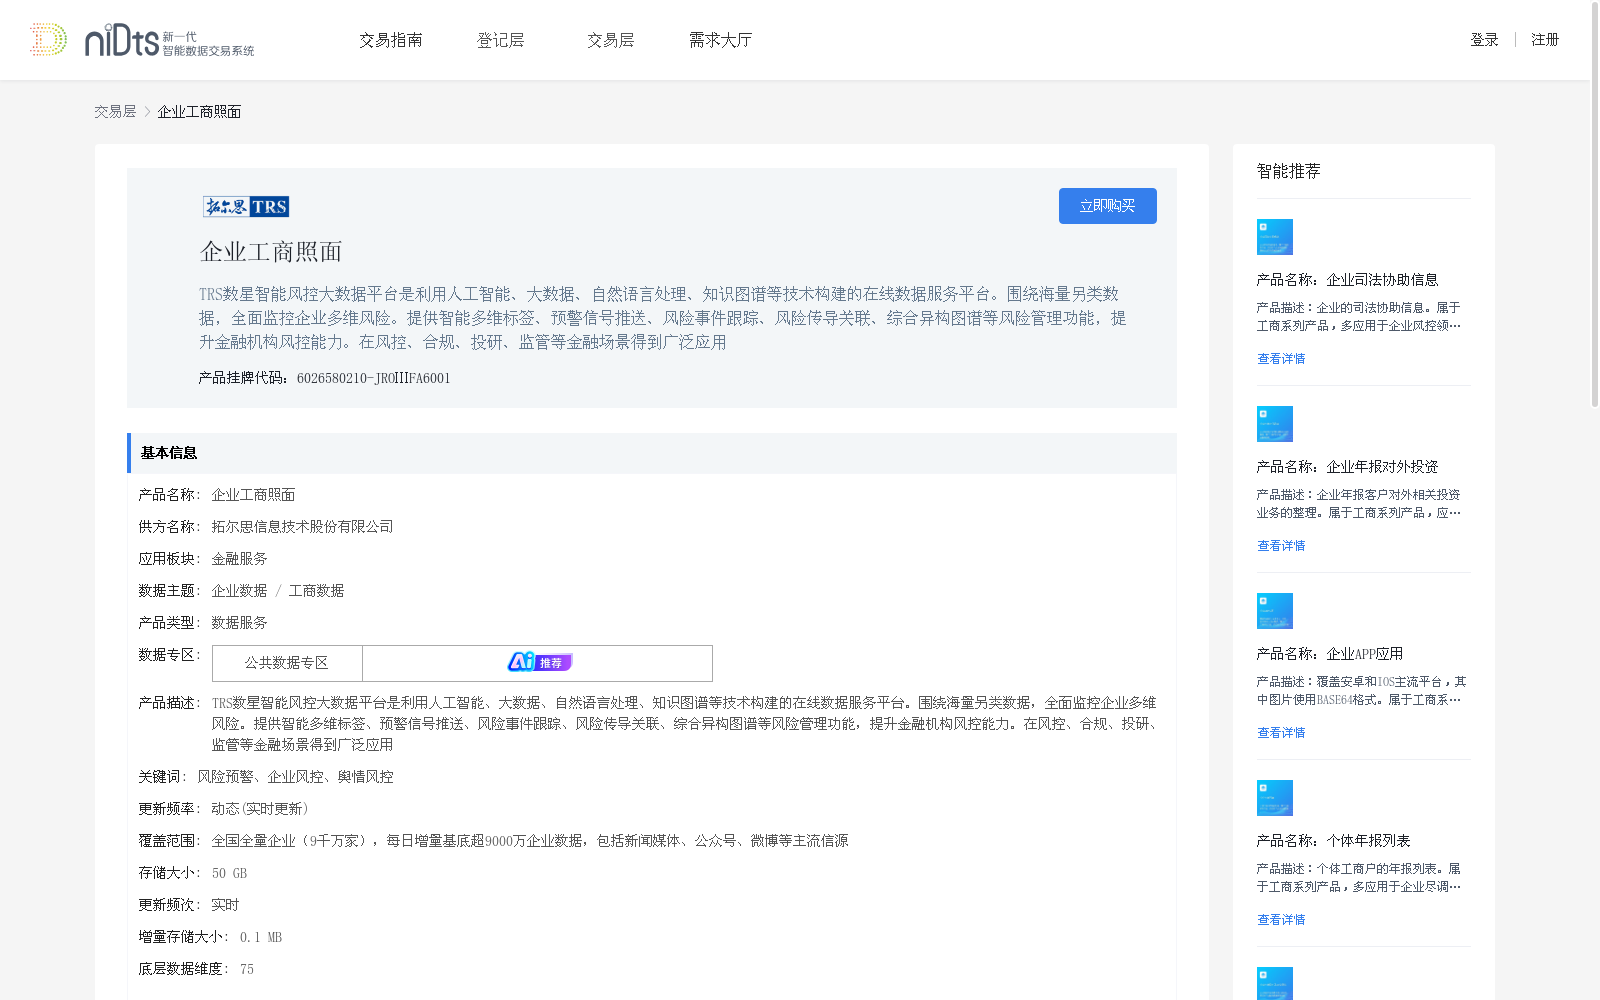Select the 公共数据专区 cell
Screen dimensions: 1600x1000
(287, 663)
